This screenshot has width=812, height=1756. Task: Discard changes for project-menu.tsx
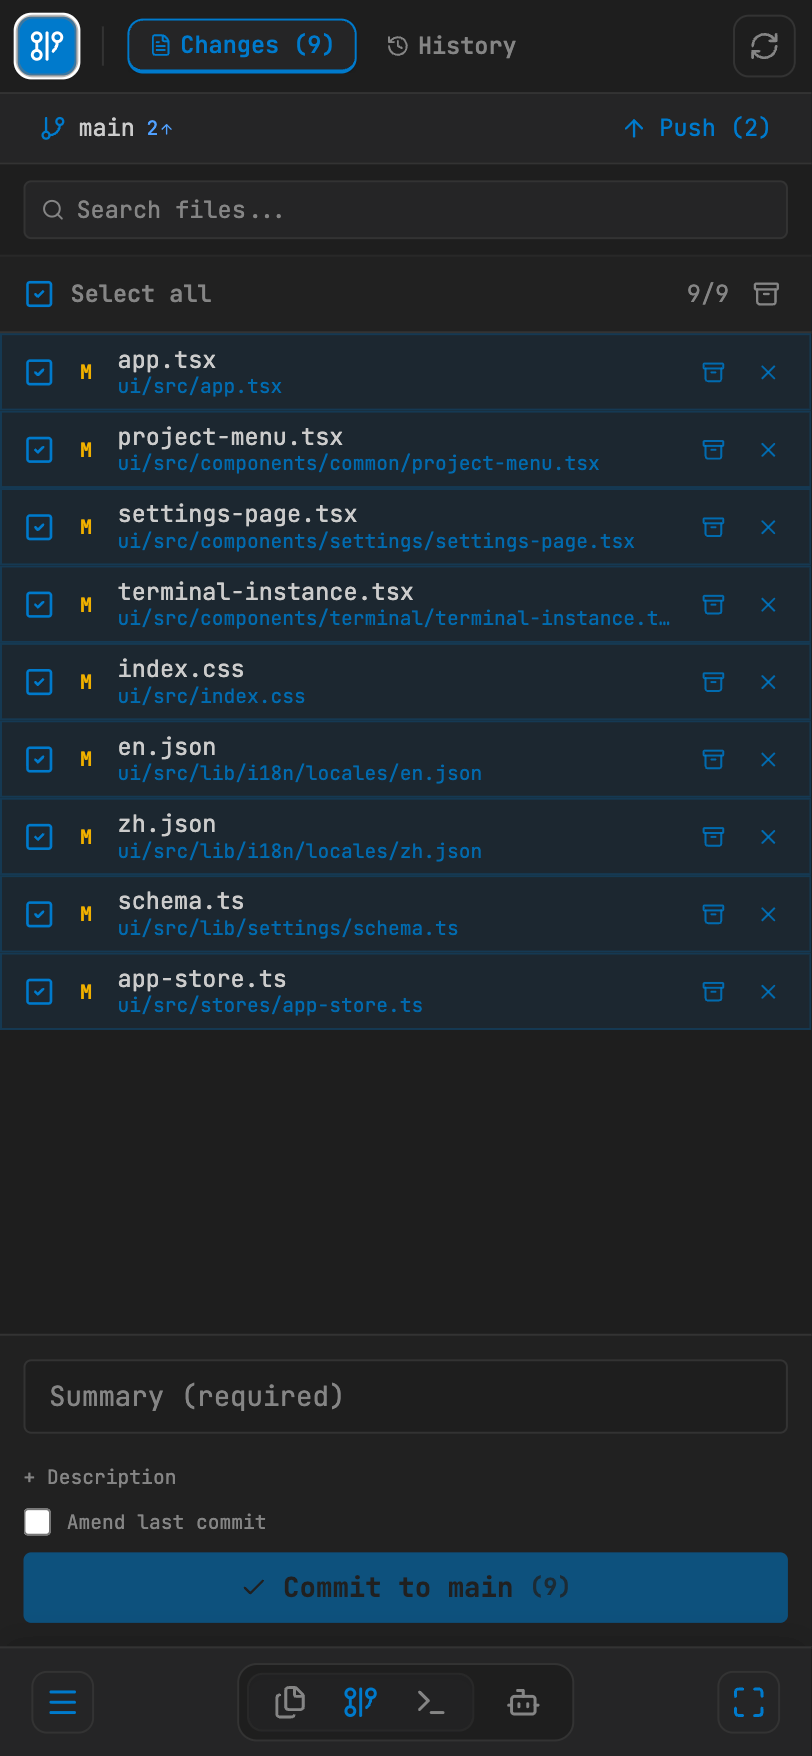point(768,450)
